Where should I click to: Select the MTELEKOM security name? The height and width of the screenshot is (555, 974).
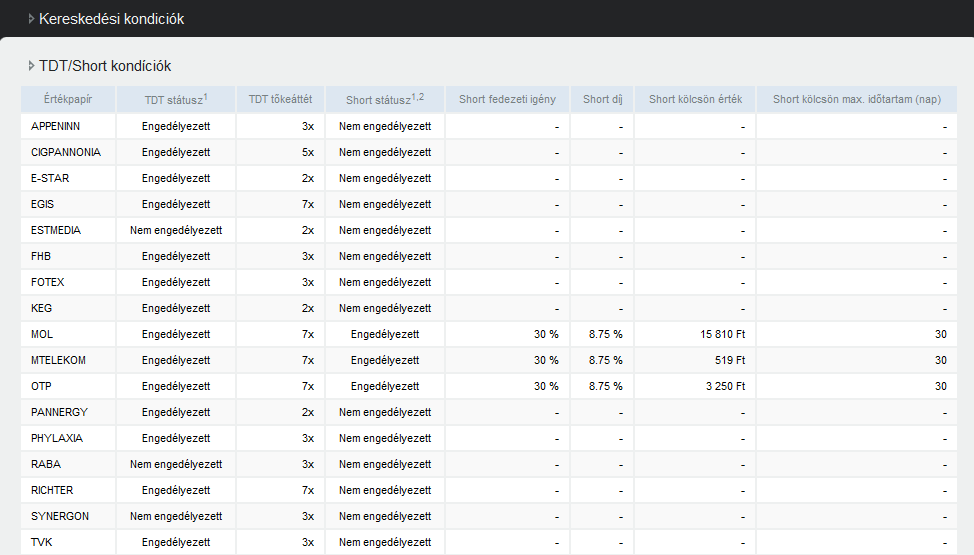click(x=58, y=360)
